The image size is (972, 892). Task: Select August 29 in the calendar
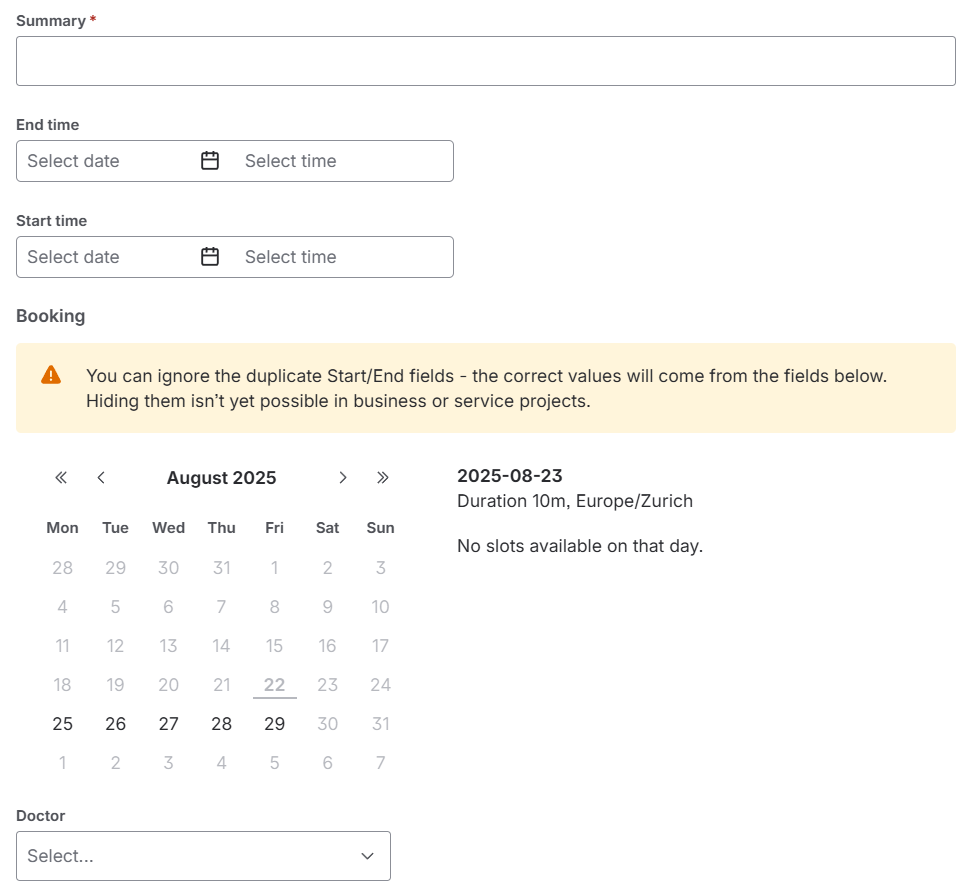(x=274, y=724)
